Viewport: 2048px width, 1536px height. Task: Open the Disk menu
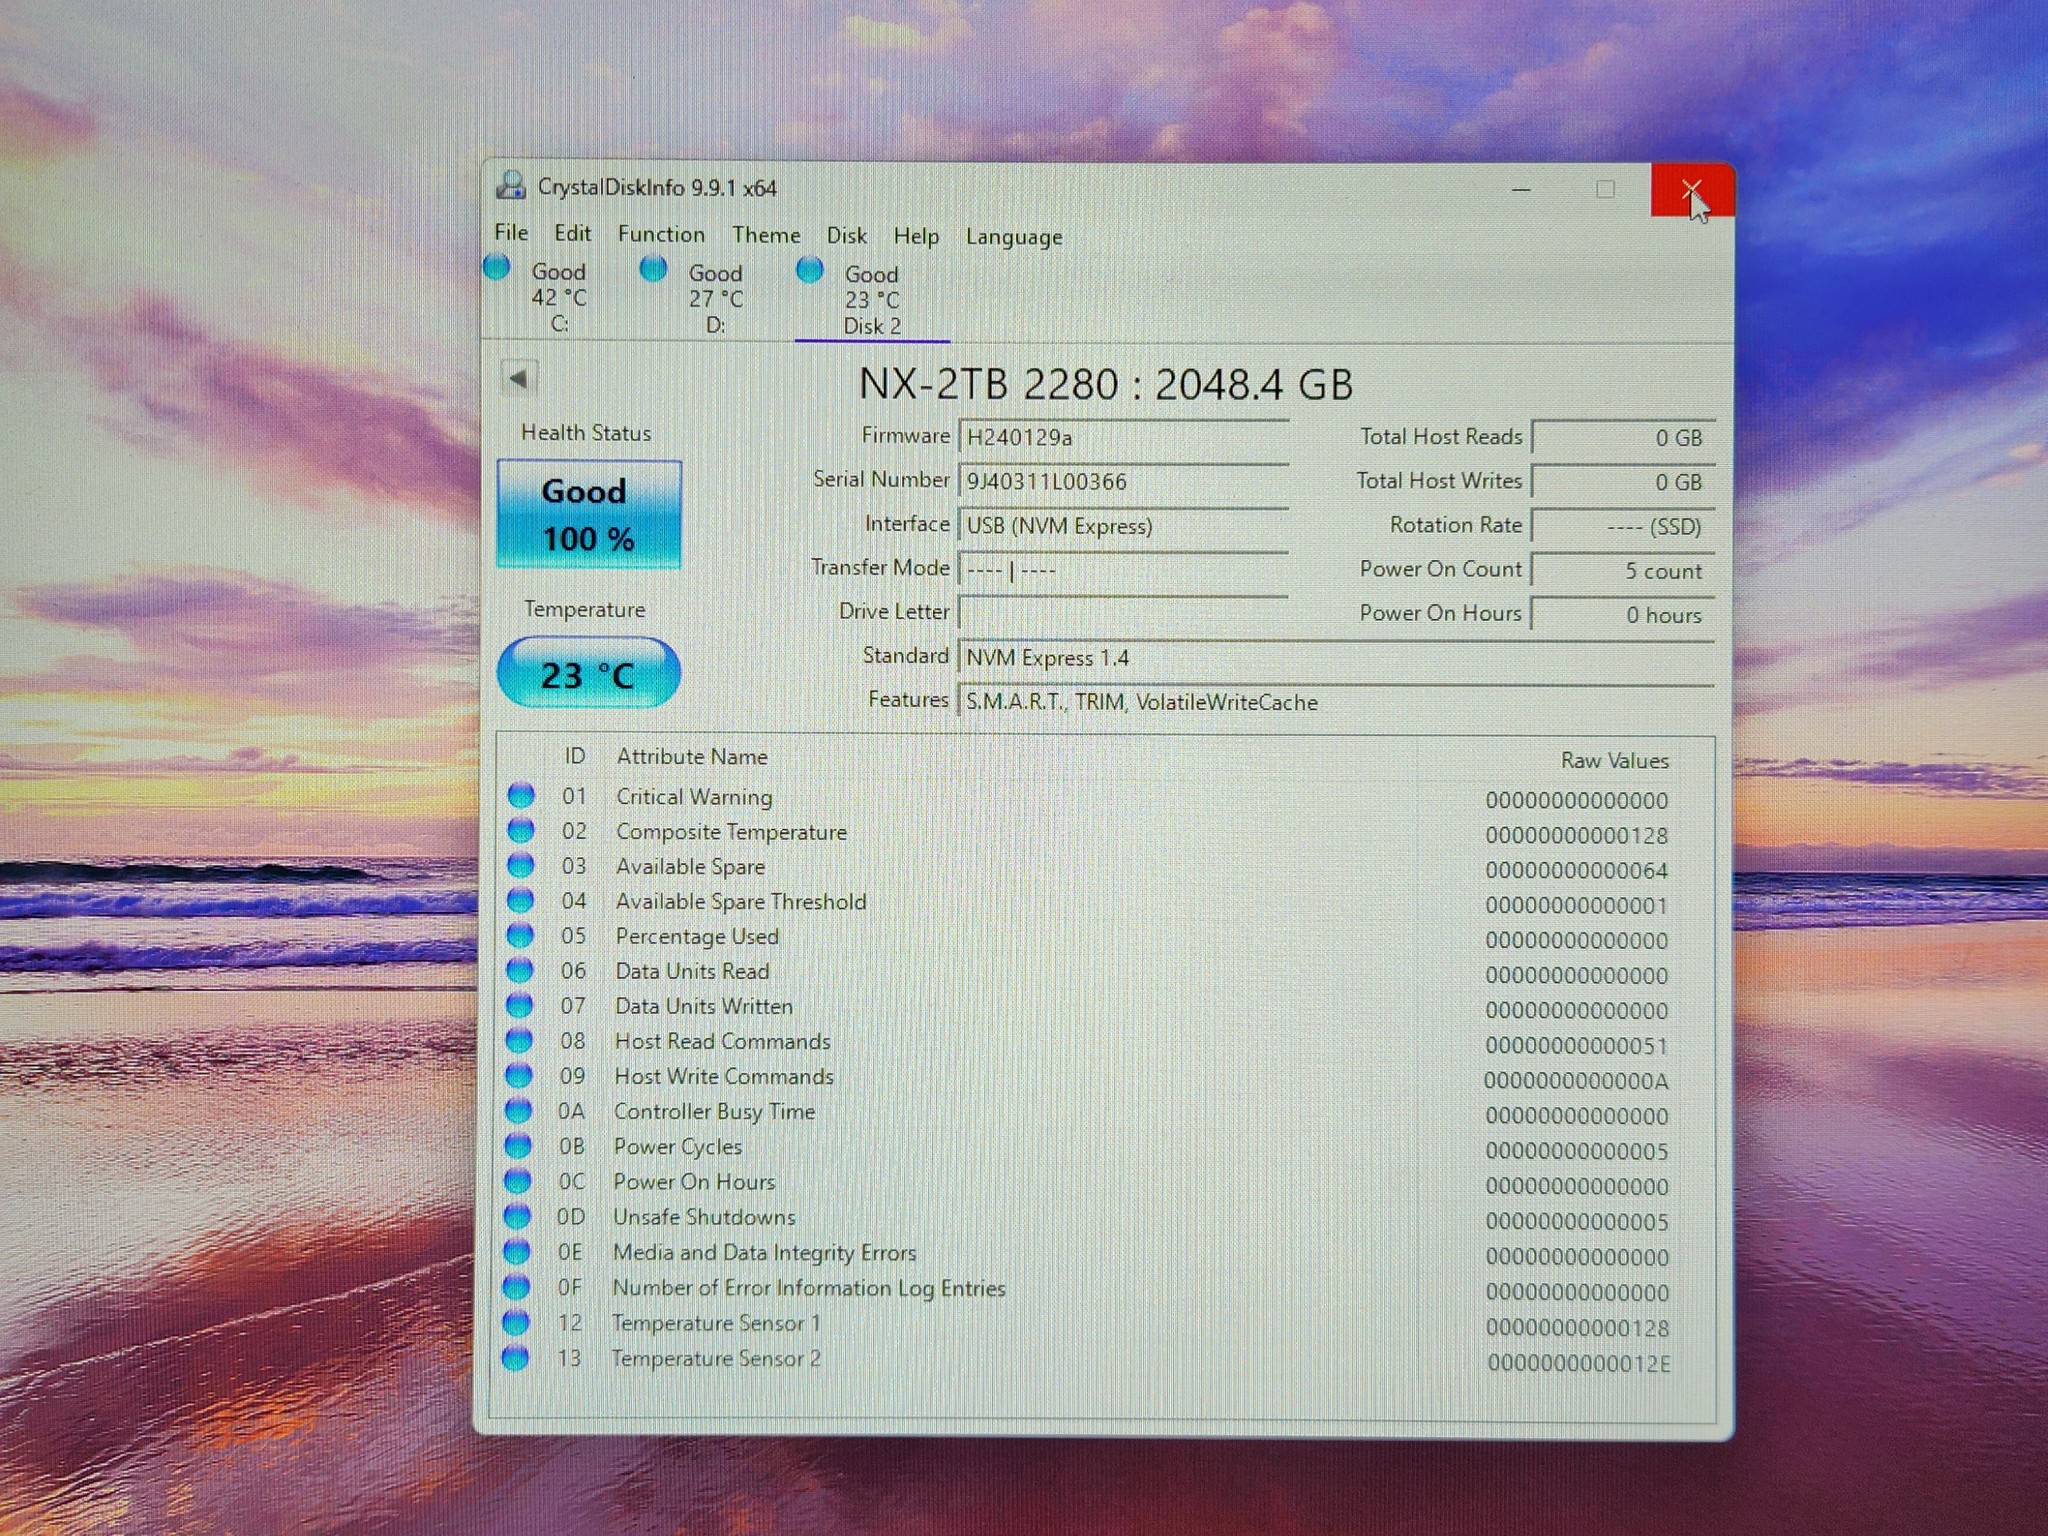(846, 236)
